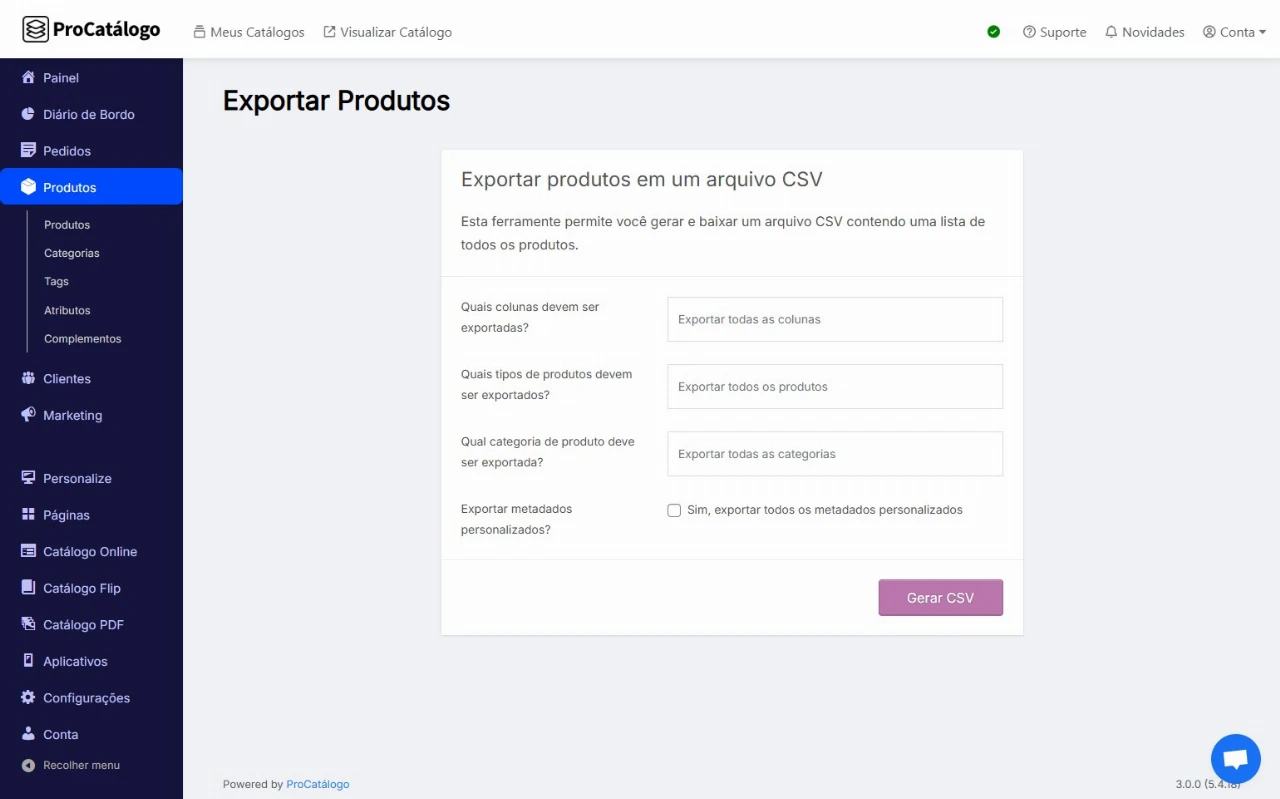Go to Meus Catálogos in the top bar

tap(249, 32)
